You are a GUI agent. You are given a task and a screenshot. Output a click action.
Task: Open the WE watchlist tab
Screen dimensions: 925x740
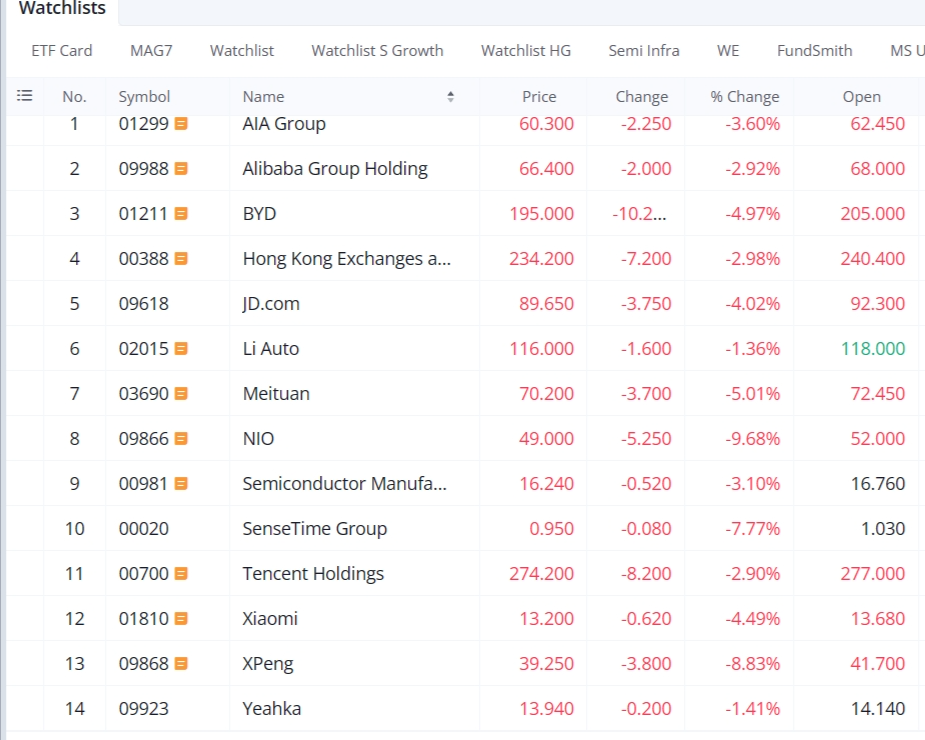[728, 51]
